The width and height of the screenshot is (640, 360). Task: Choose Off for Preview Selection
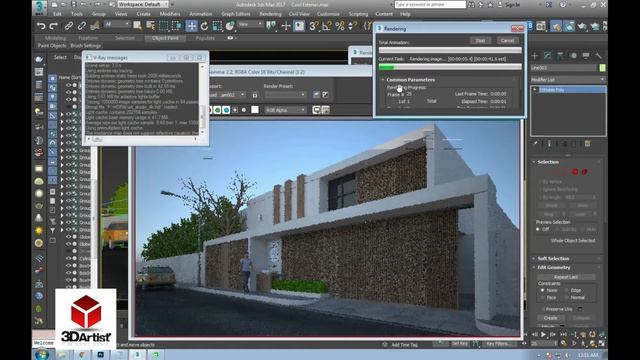[538, 229]
